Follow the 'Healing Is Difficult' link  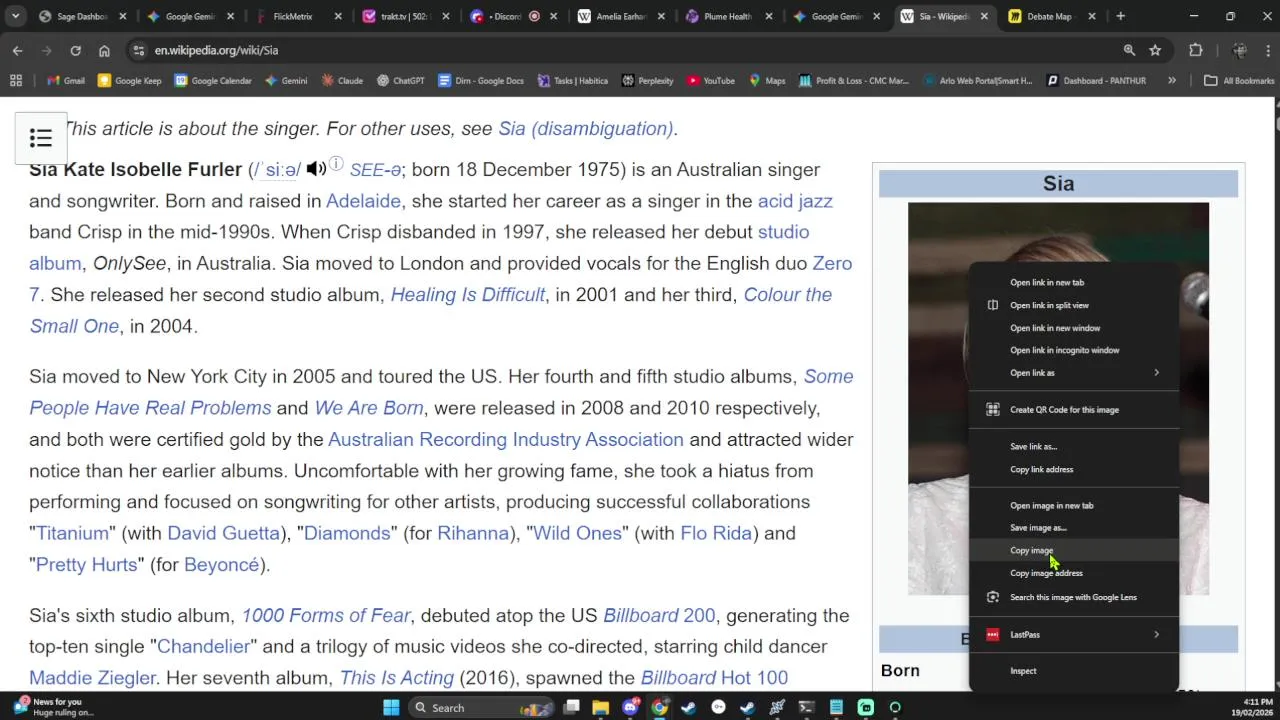[x=468, y=295]
